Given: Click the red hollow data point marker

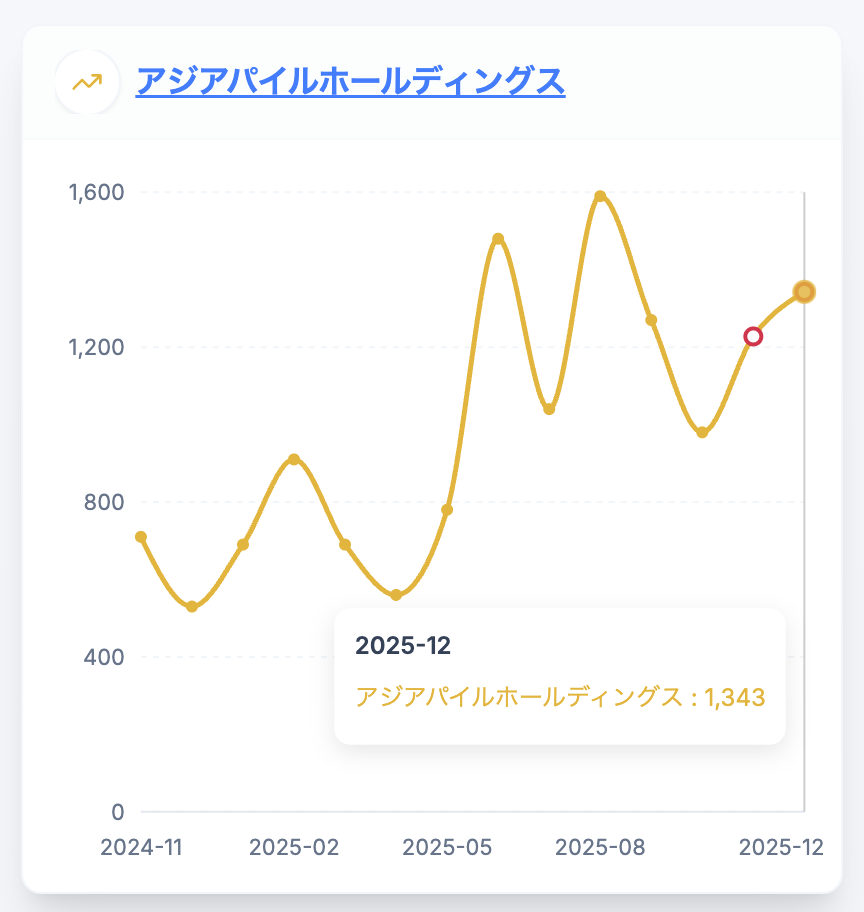Looking at the screenshot, I should tap(753, 336).
